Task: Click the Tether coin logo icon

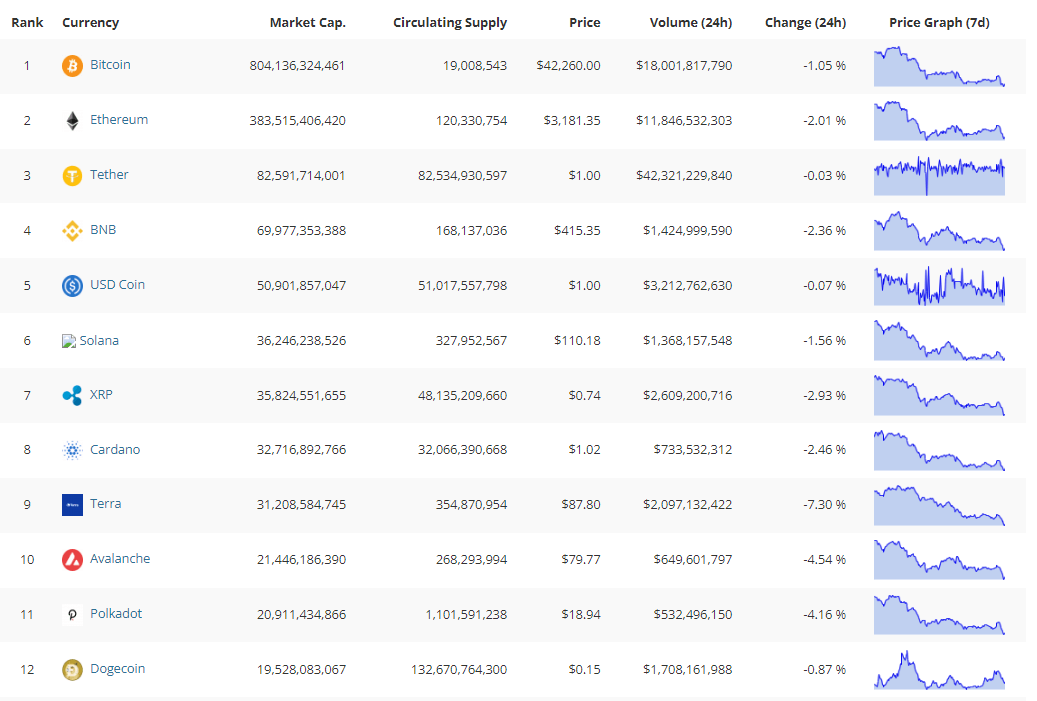Action: pyautogui.click(x=72, y=175)
